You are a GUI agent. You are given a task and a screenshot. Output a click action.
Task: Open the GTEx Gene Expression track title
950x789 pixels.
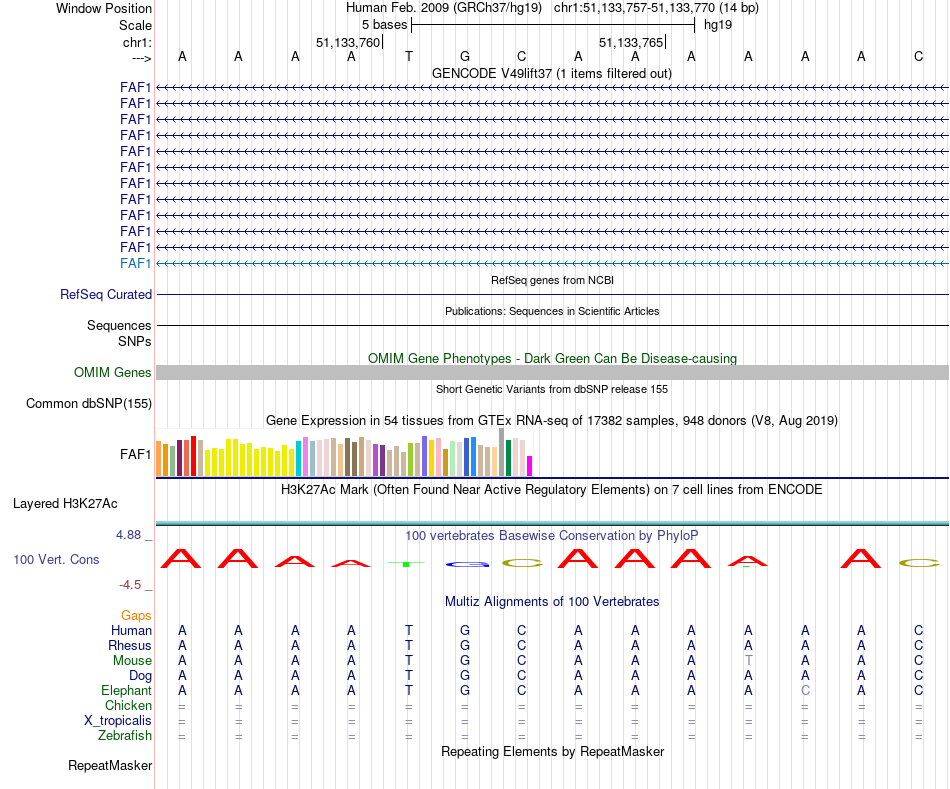(x=552, y=421)
